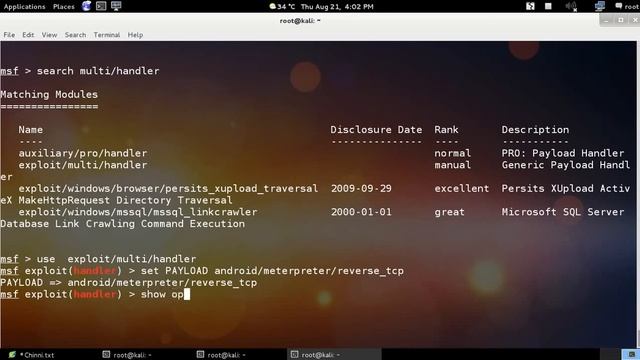Open the Places menu

click(x=64, y=7)
